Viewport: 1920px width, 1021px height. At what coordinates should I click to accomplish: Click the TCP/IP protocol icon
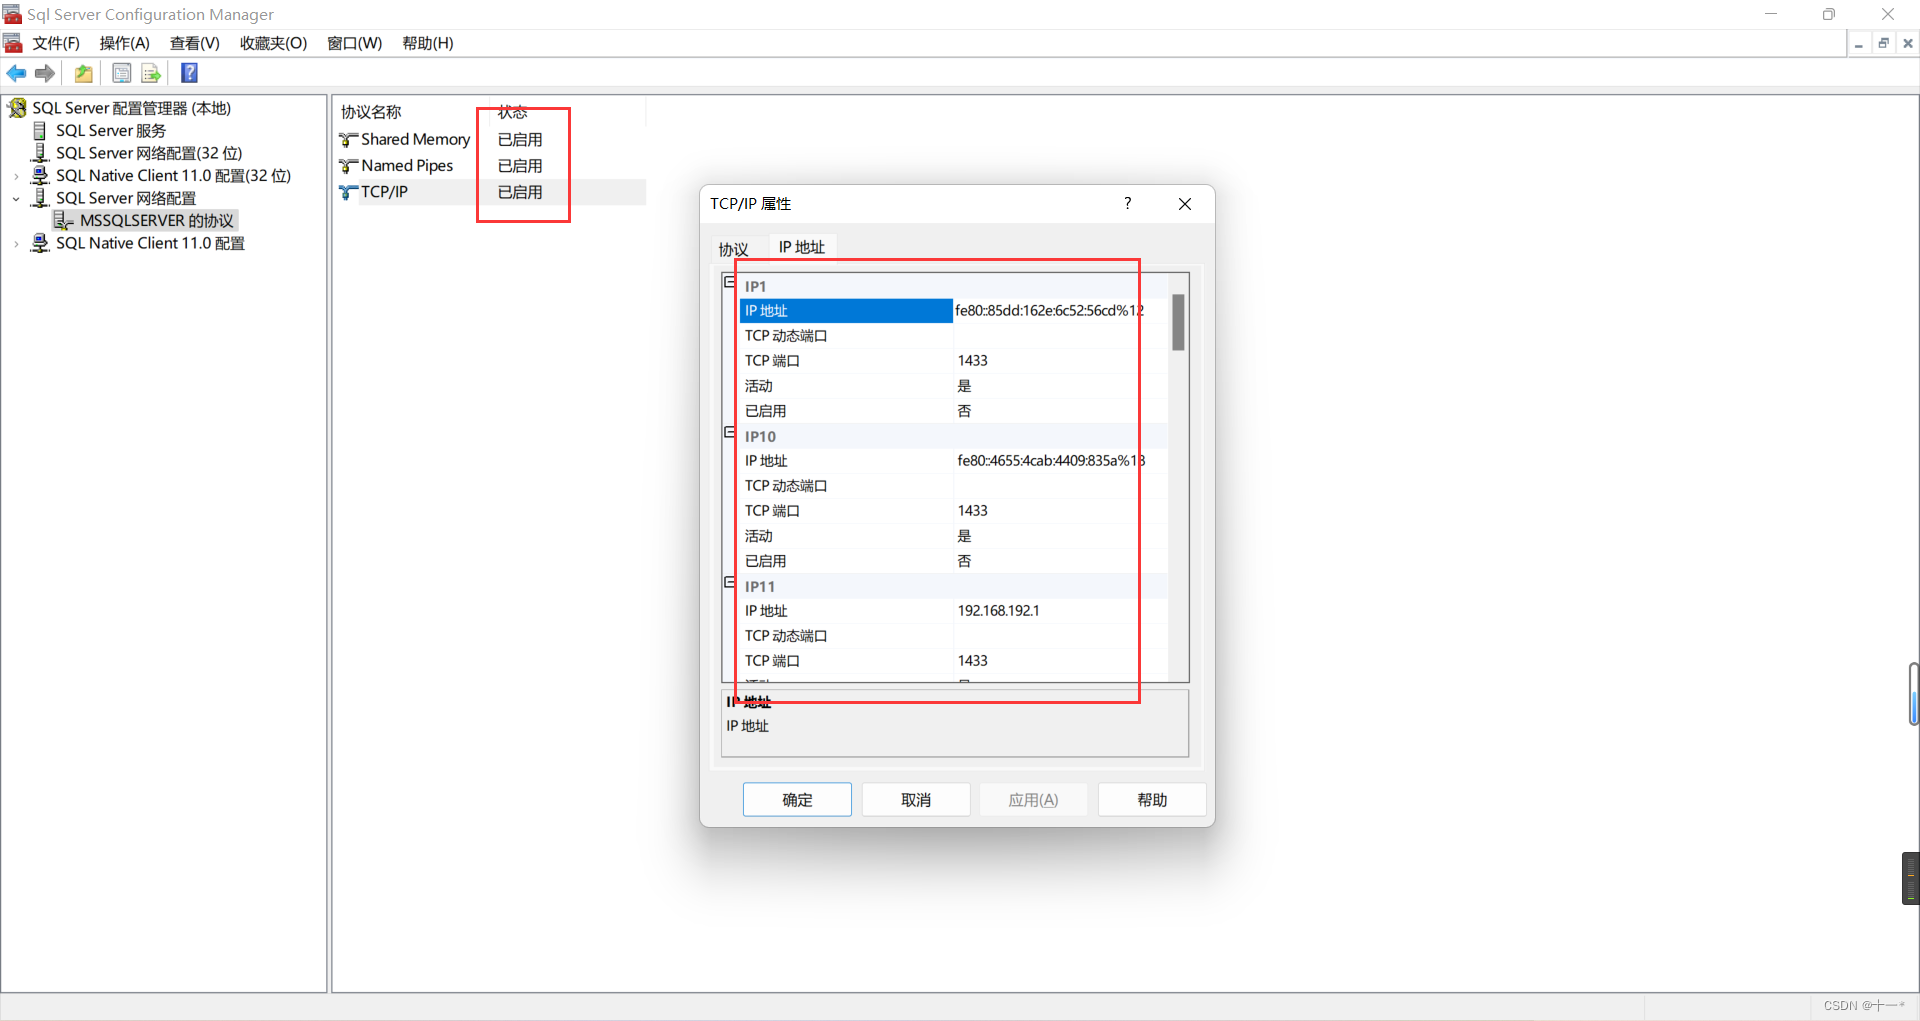tap(348, 192)
